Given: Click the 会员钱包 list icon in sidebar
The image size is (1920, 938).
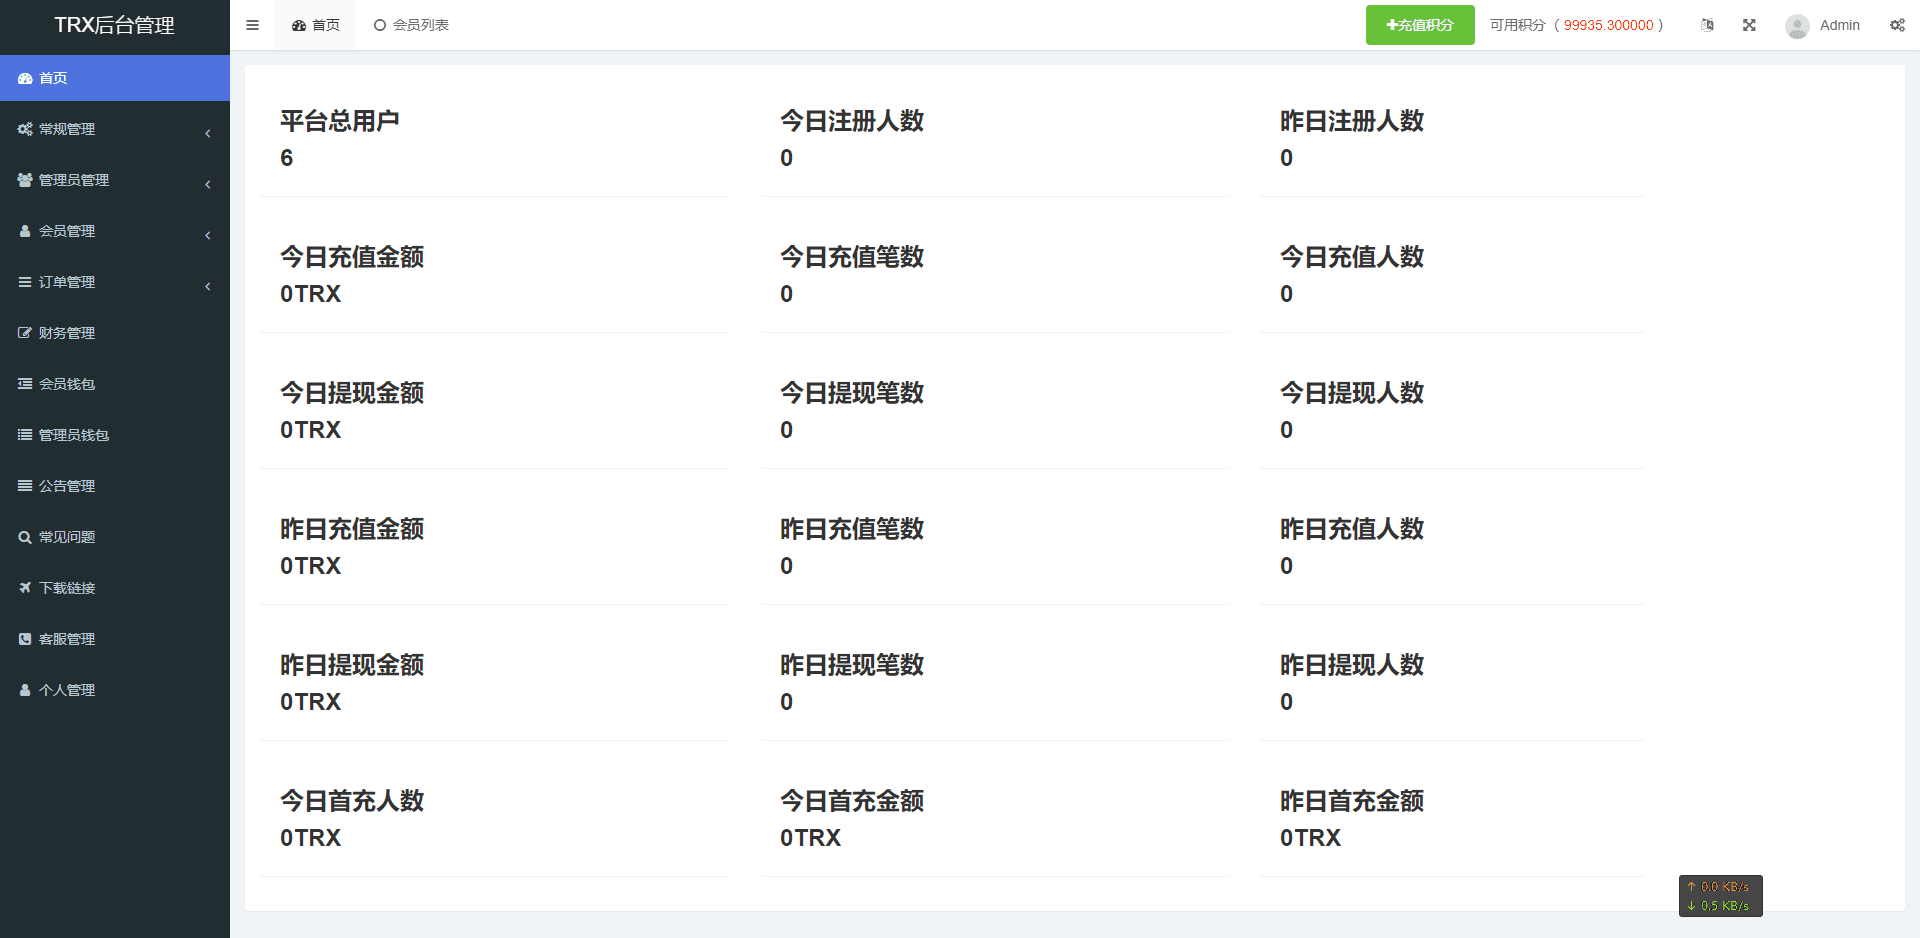Looking at the screenshot, I should pos(25,384).
